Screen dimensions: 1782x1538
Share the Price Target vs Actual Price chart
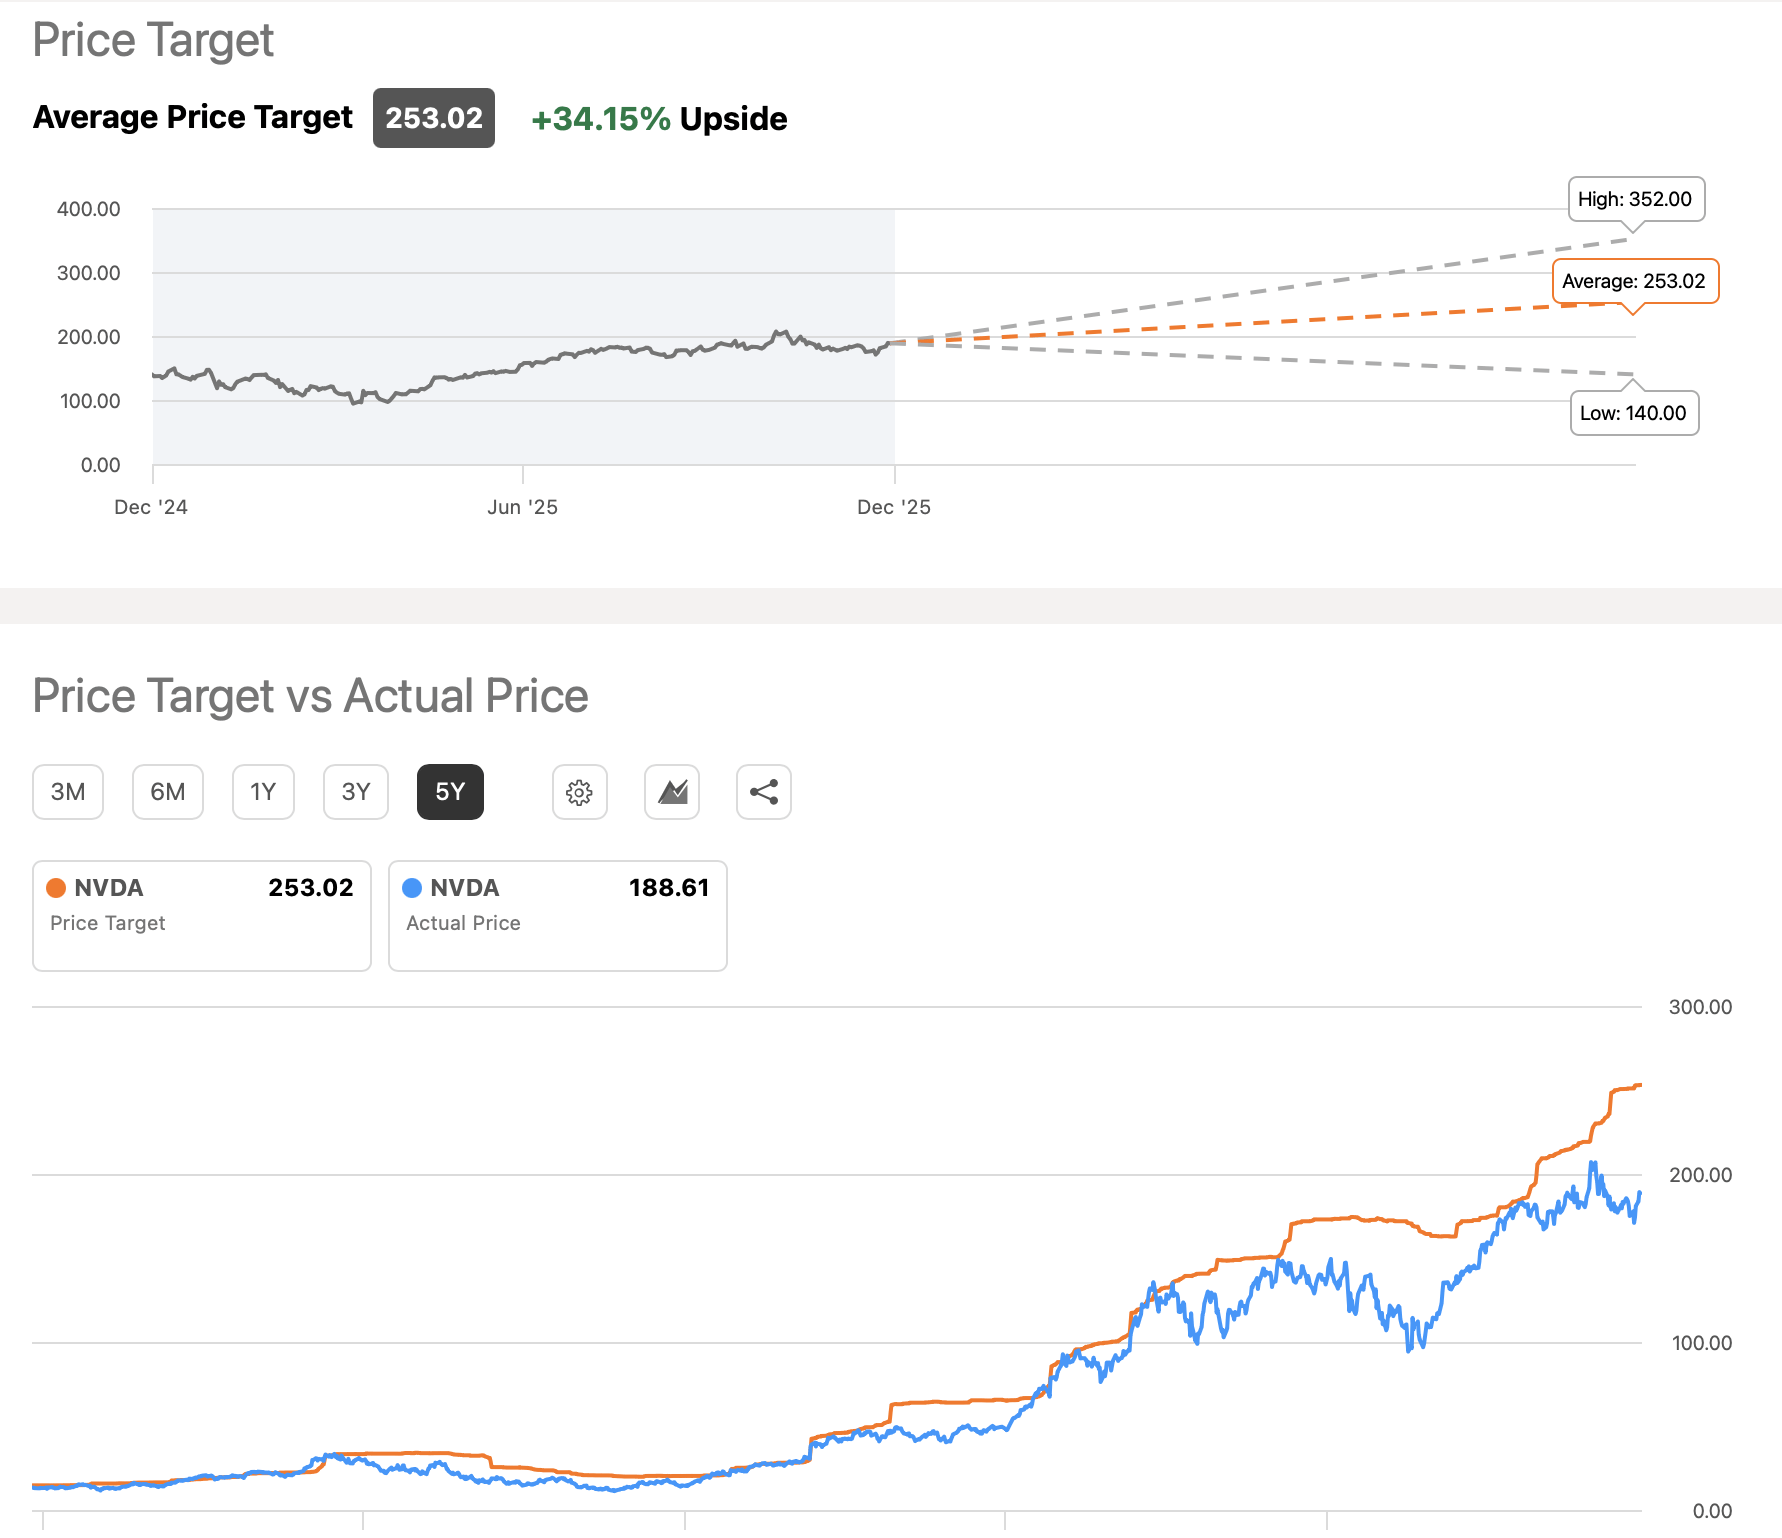pos(763,792)
